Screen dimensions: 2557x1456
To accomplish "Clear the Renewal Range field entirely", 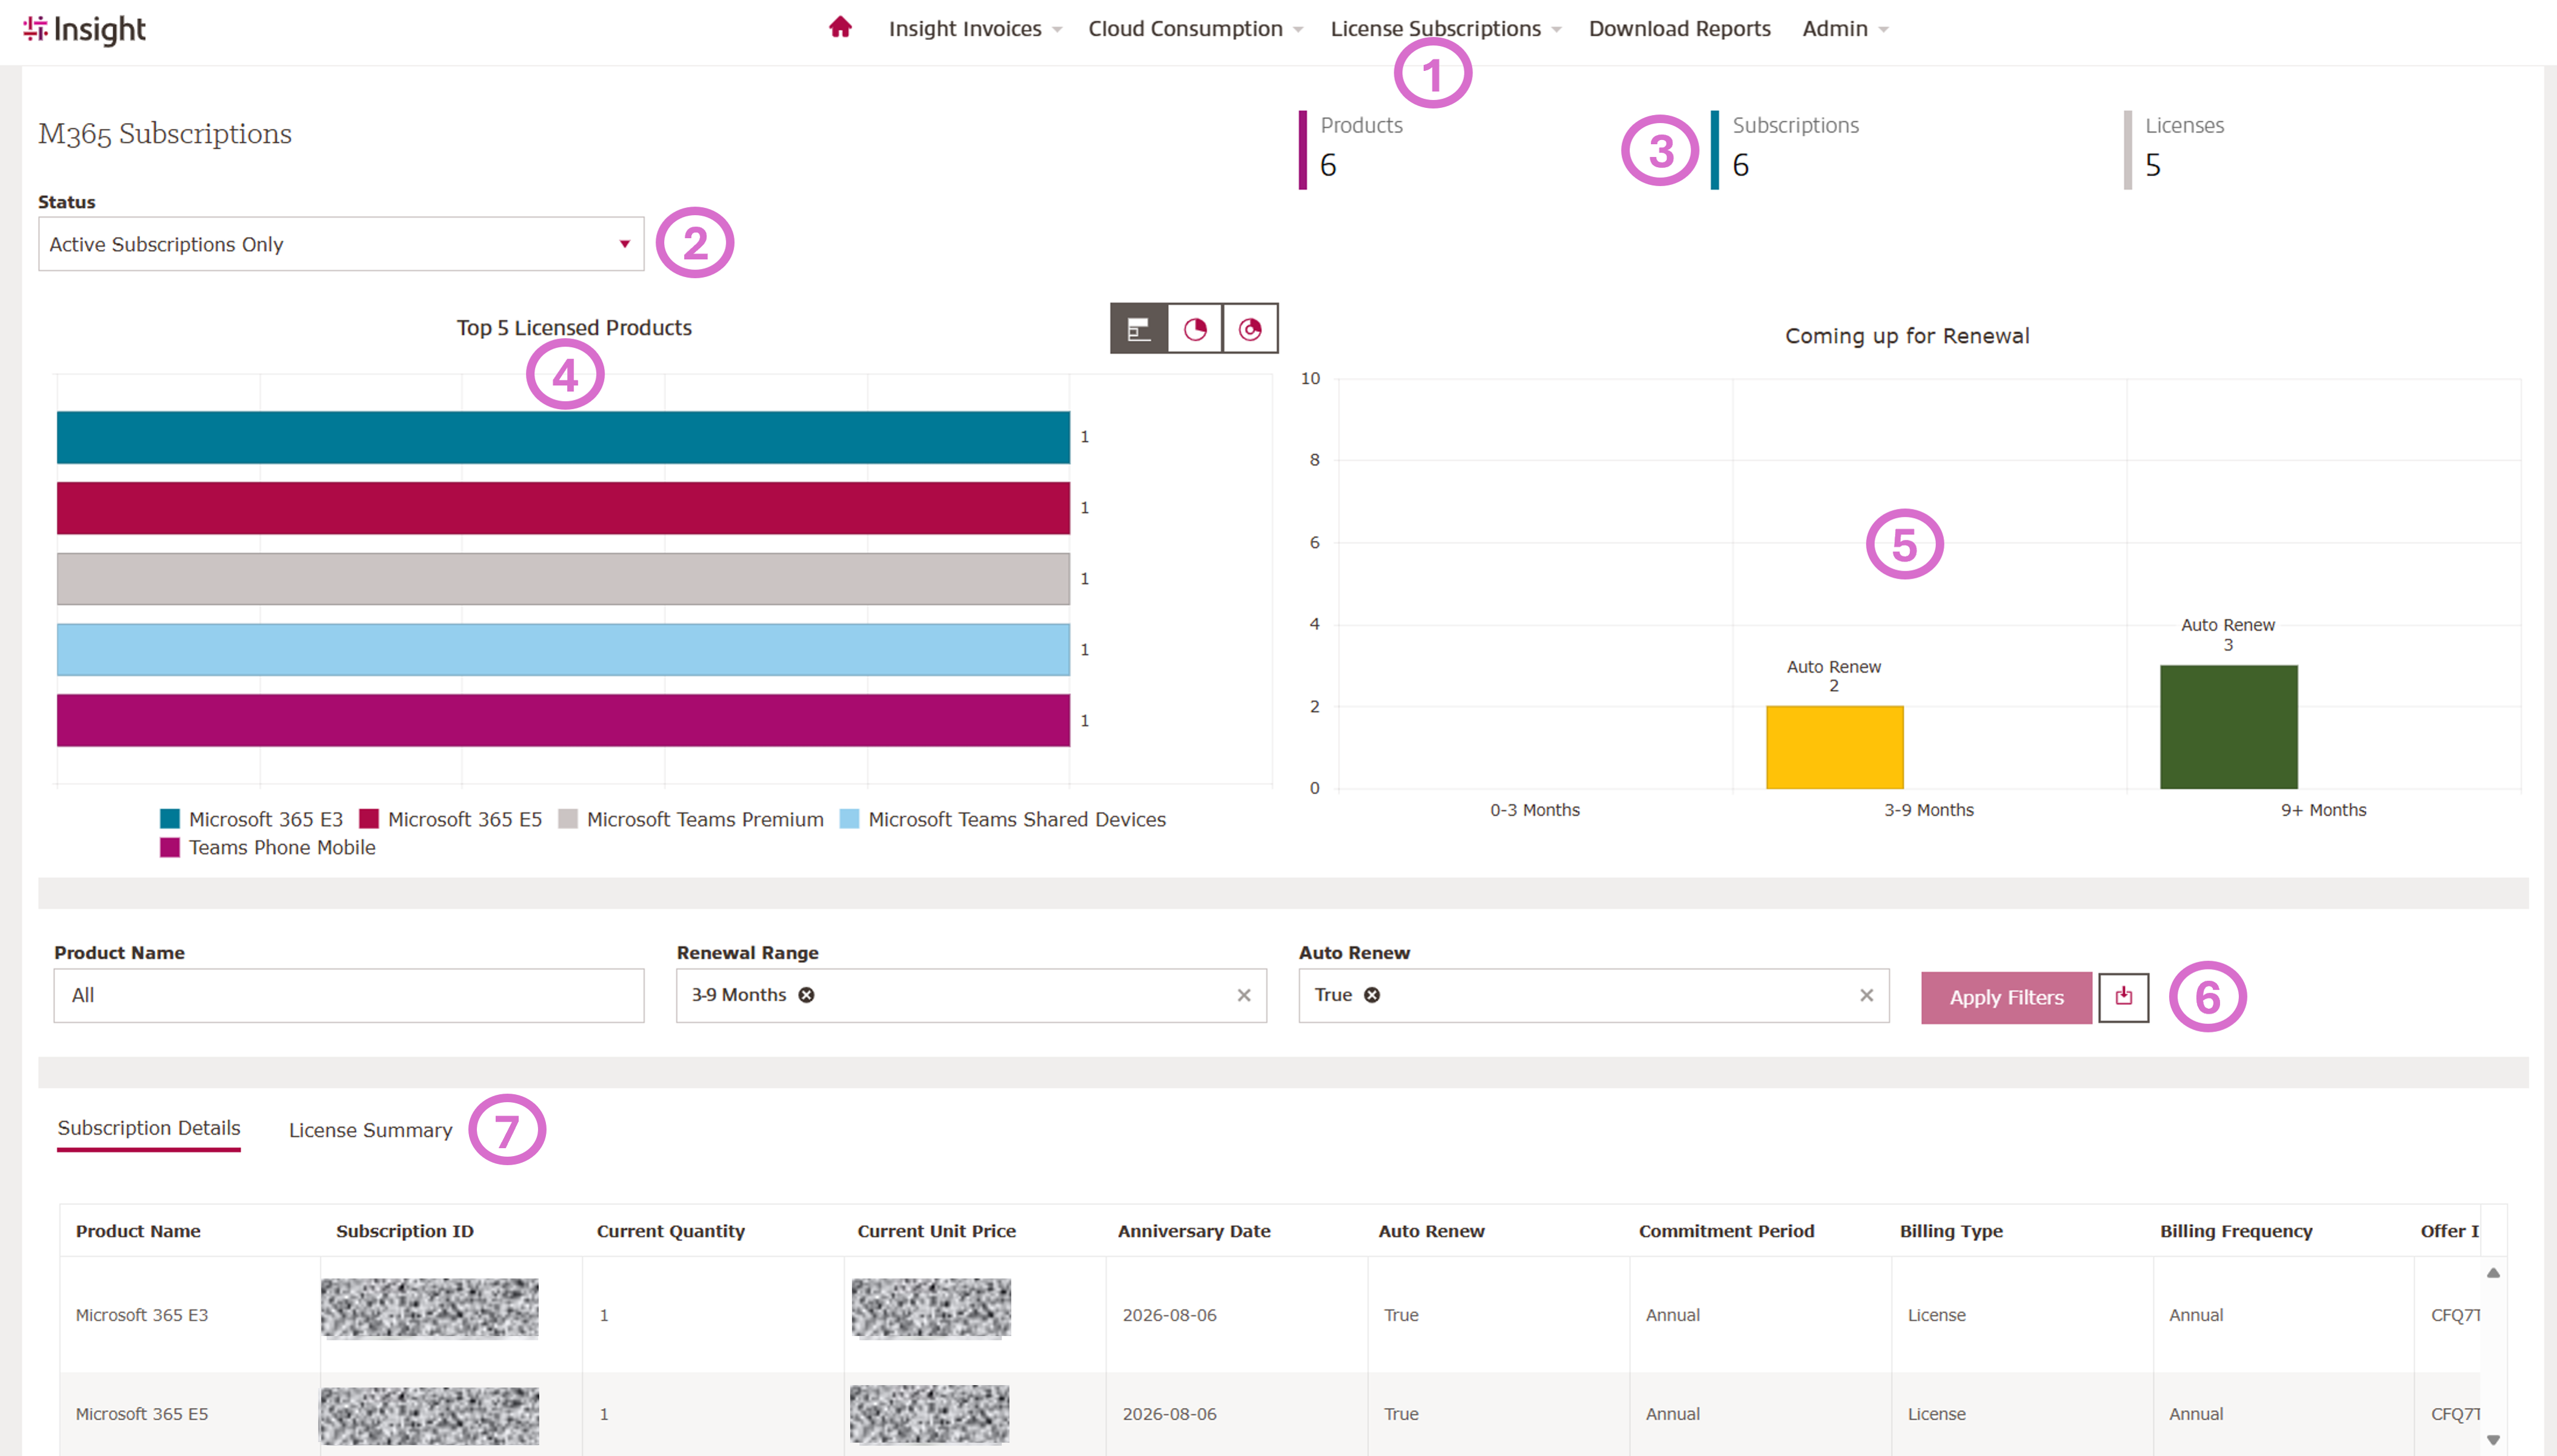I will pos(1244,995).
